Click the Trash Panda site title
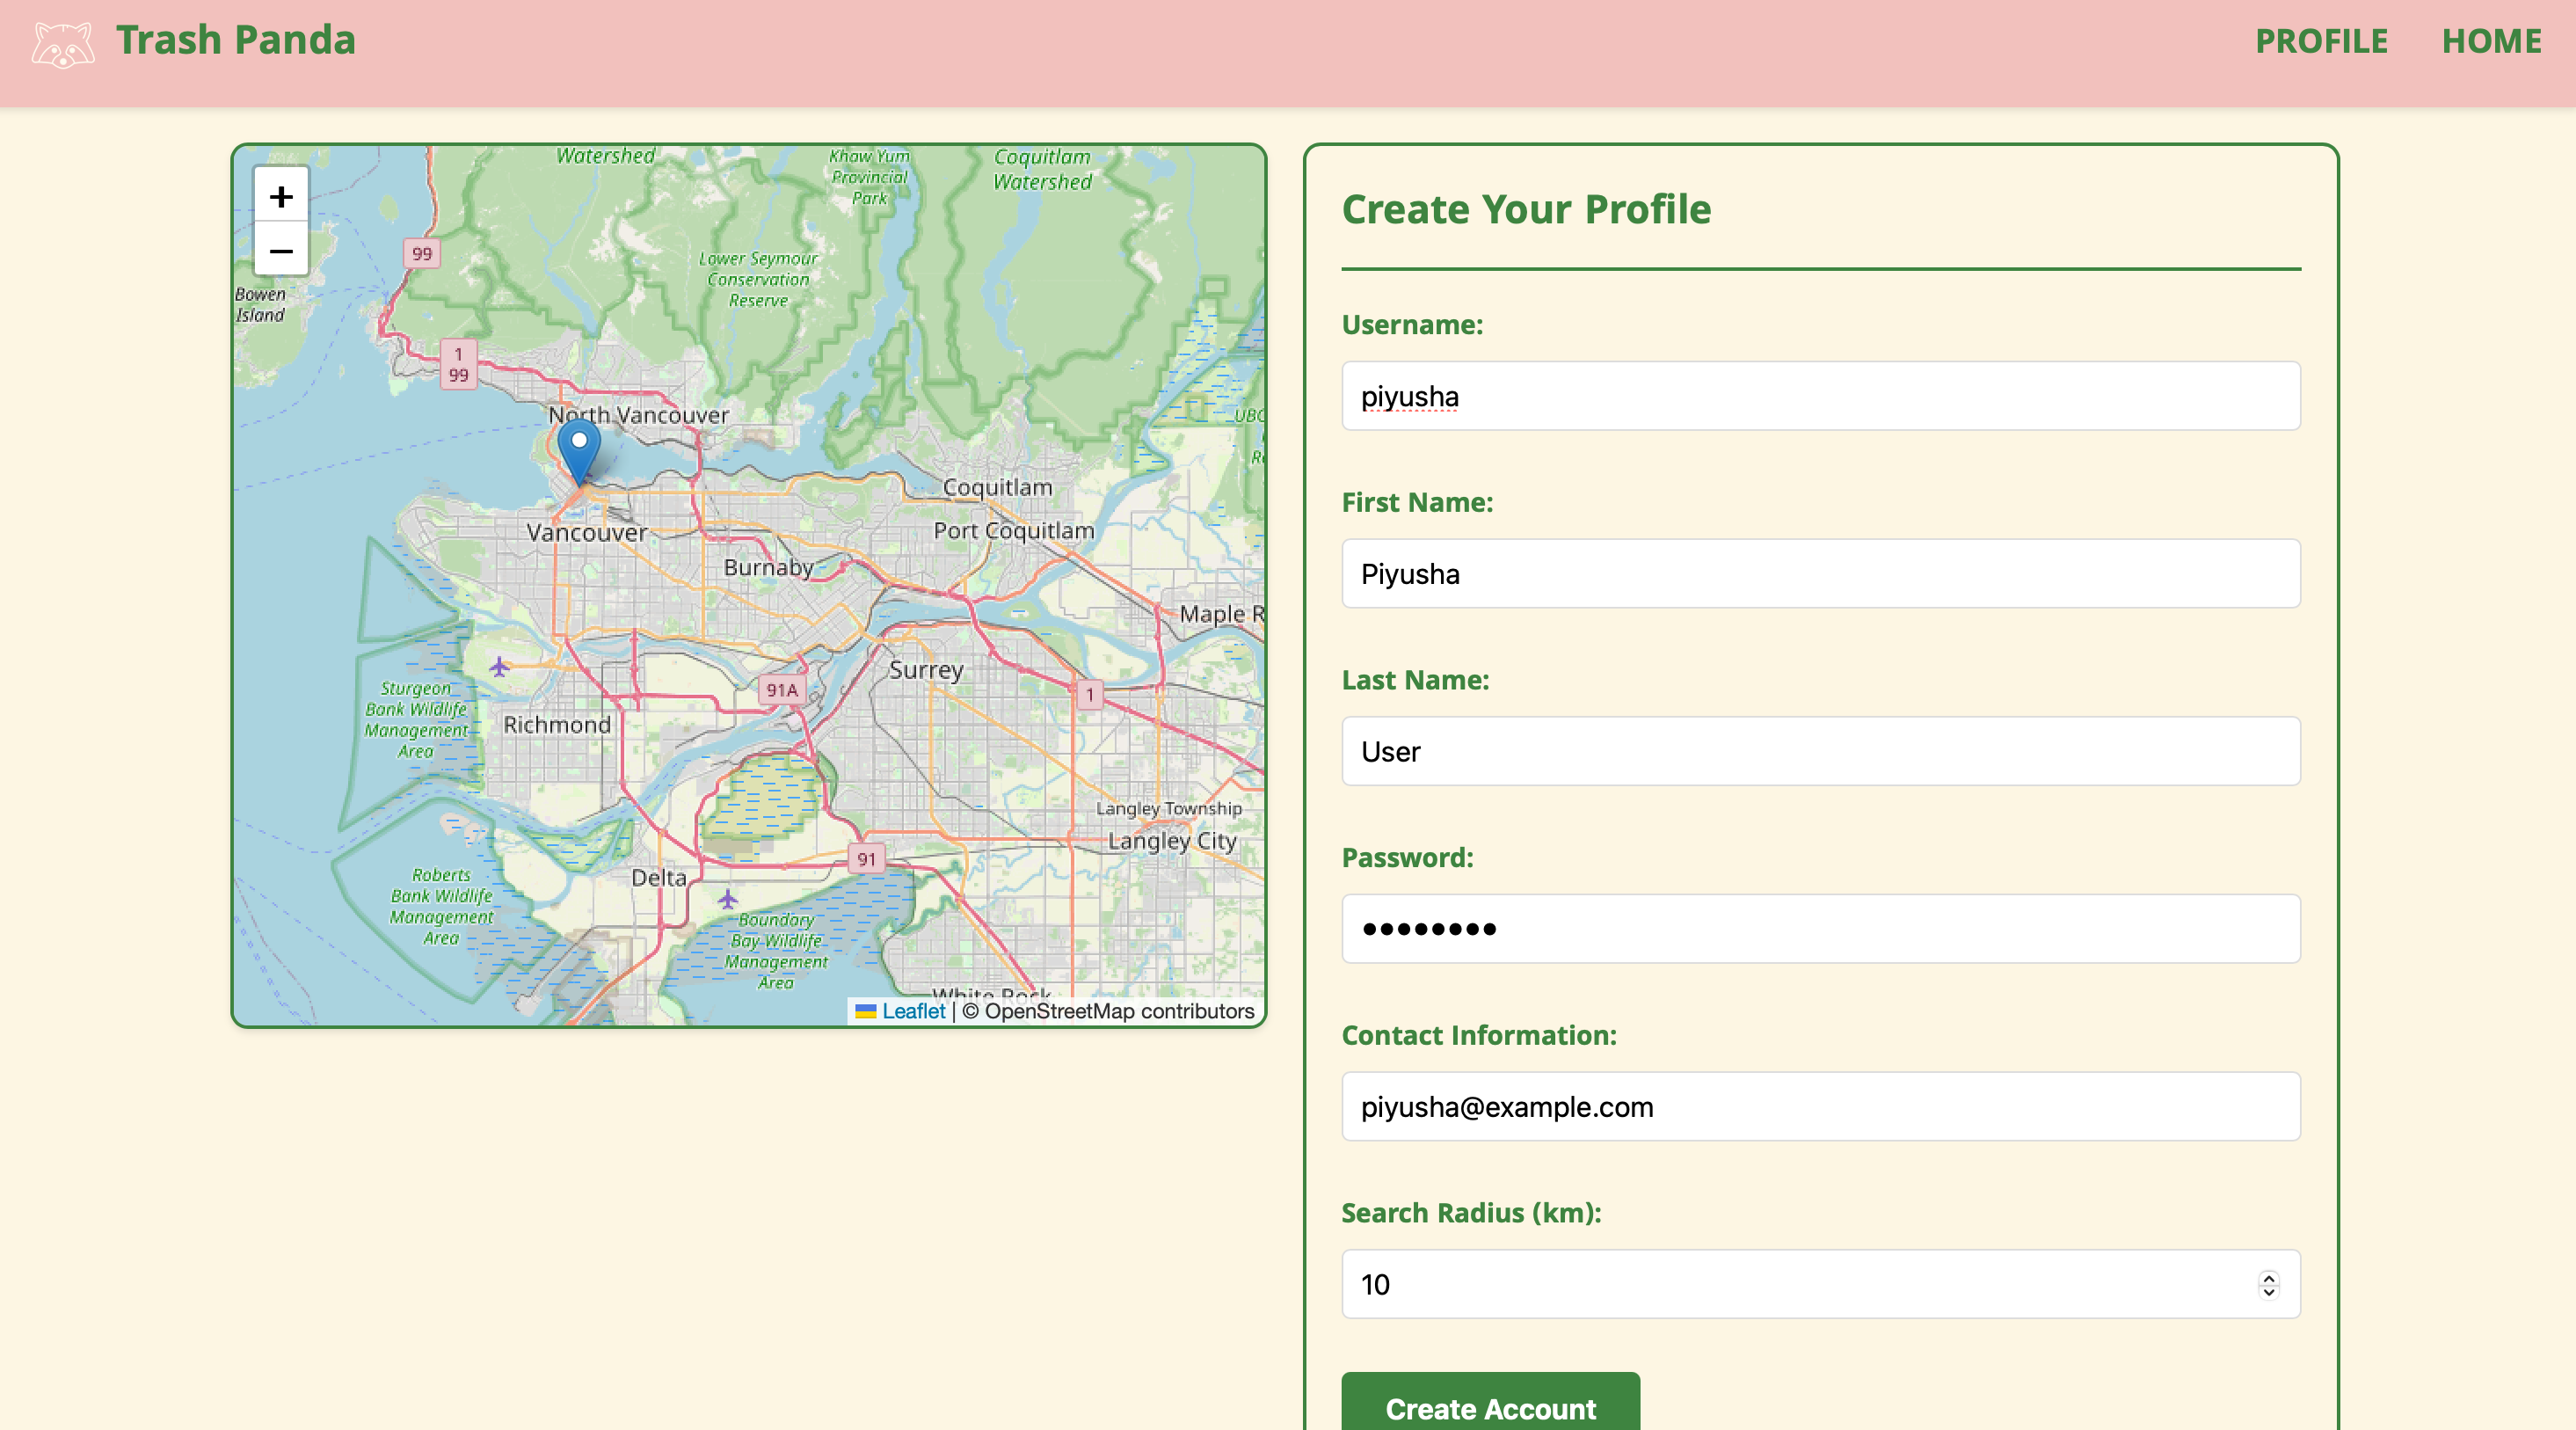Image resolution: width=2576 pixels, height=1430 pixels. (236, 40)
